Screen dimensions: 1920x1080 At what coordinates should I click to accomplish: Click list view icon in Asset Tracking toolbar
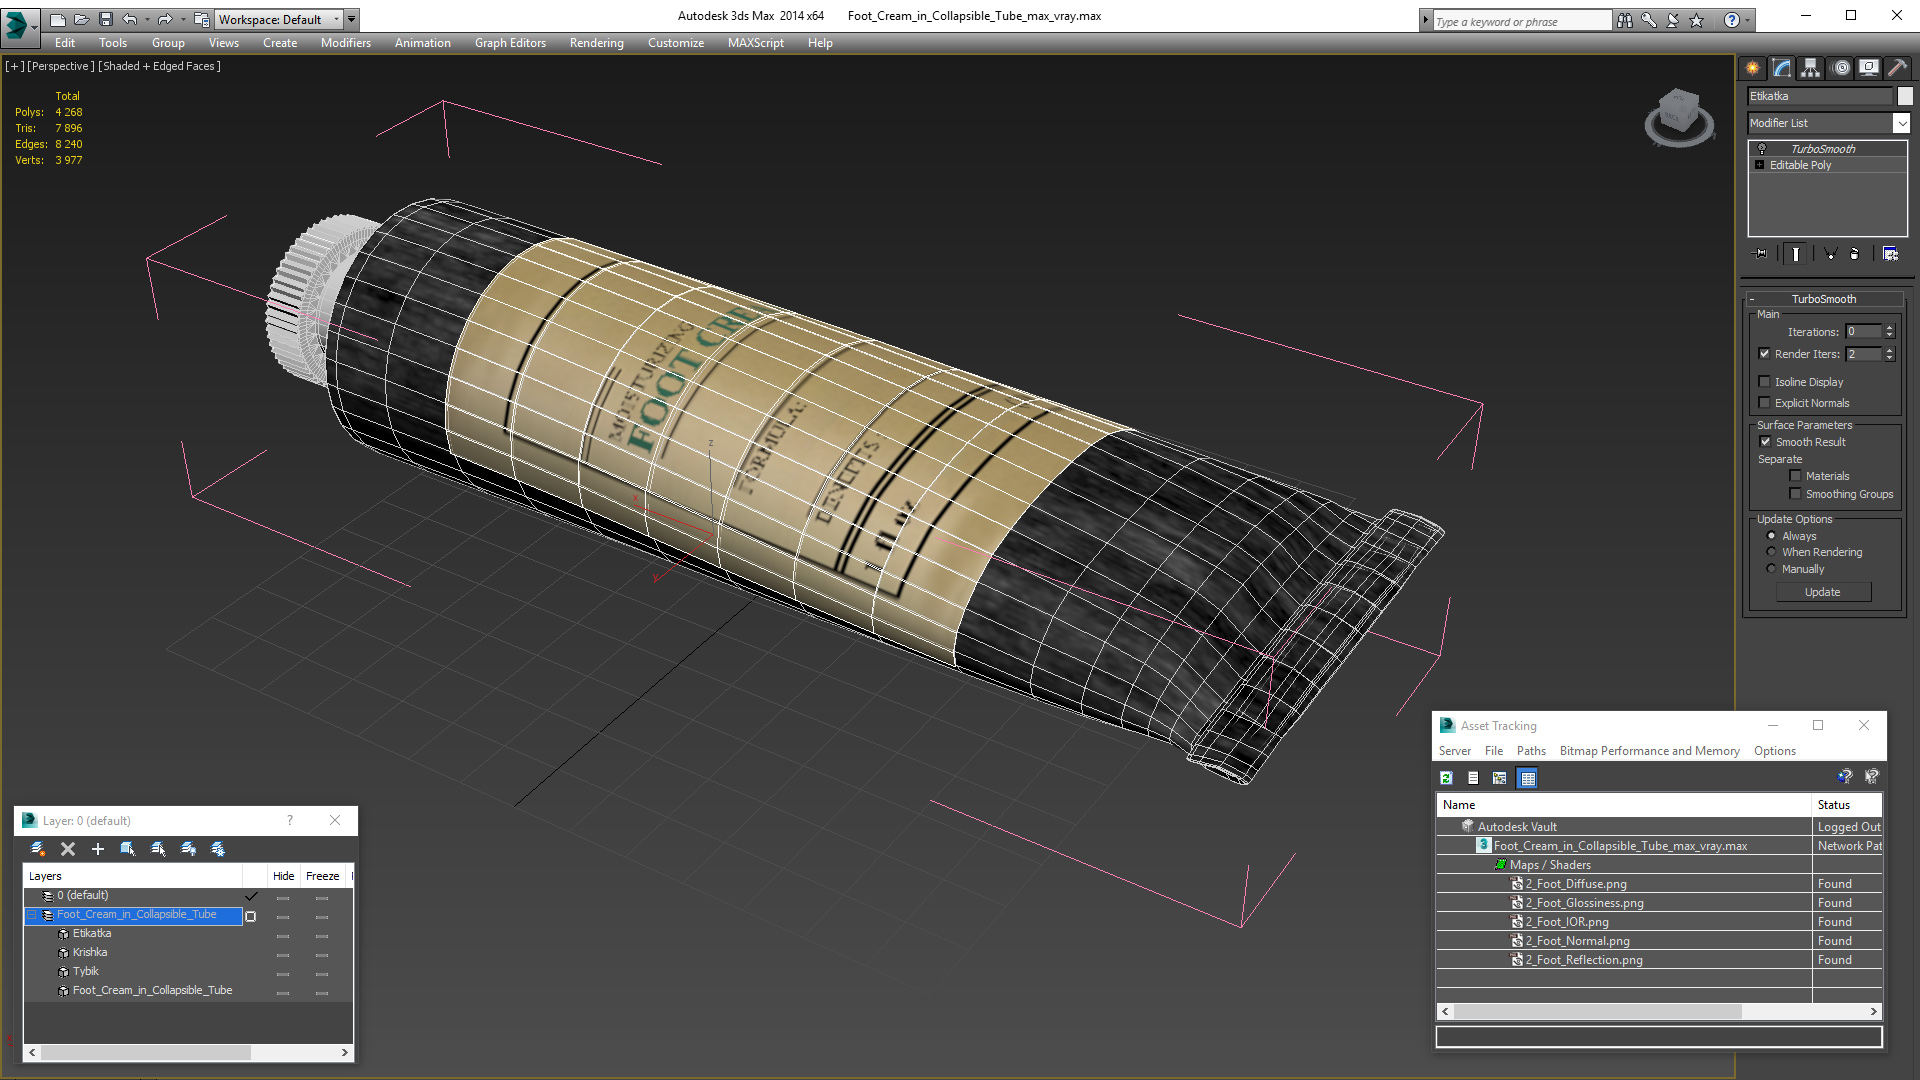point(1473,778)
